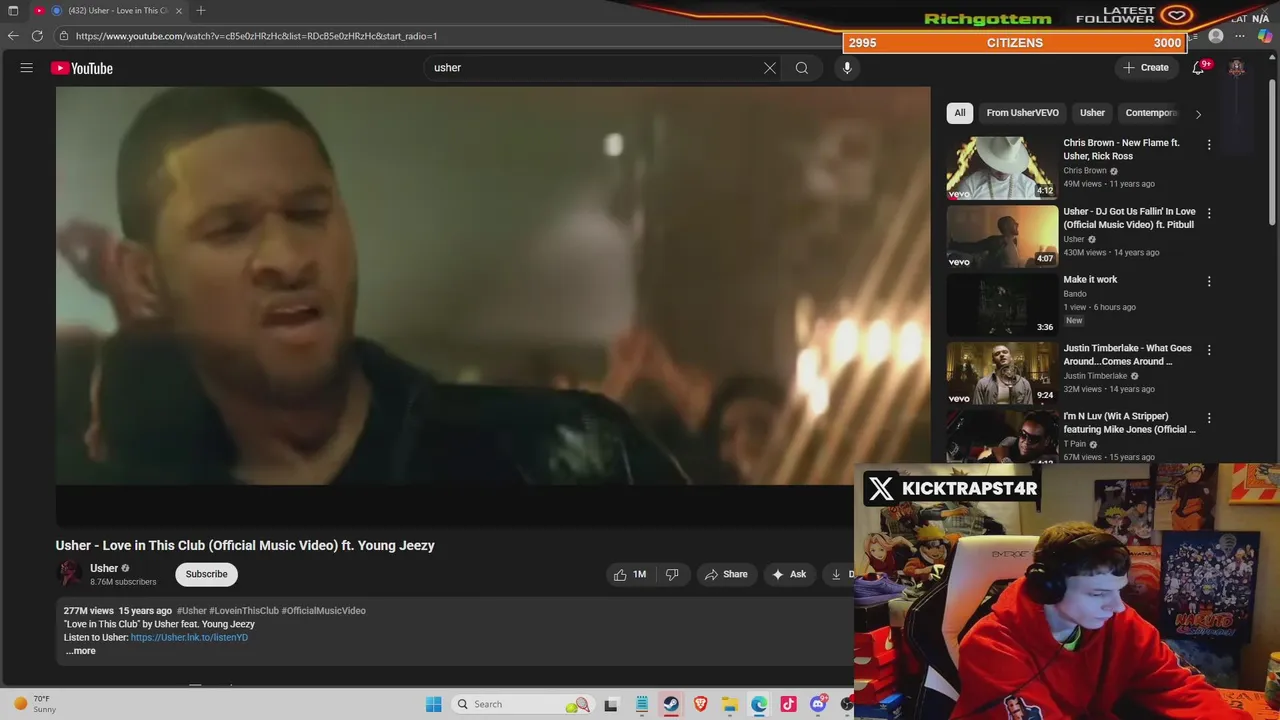Click the magnifying glass search button
Viewport: 1280px width, 720px height.
(802, 68)
